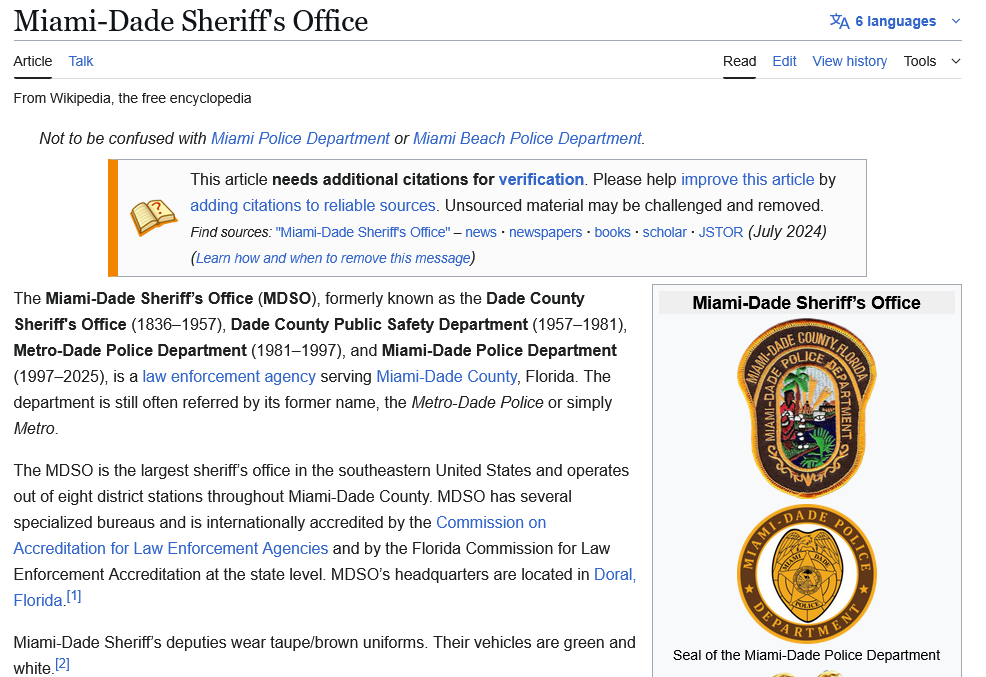
Task: Click 'Learn how and when to remove this message'
Action: [x=333, y=258]
